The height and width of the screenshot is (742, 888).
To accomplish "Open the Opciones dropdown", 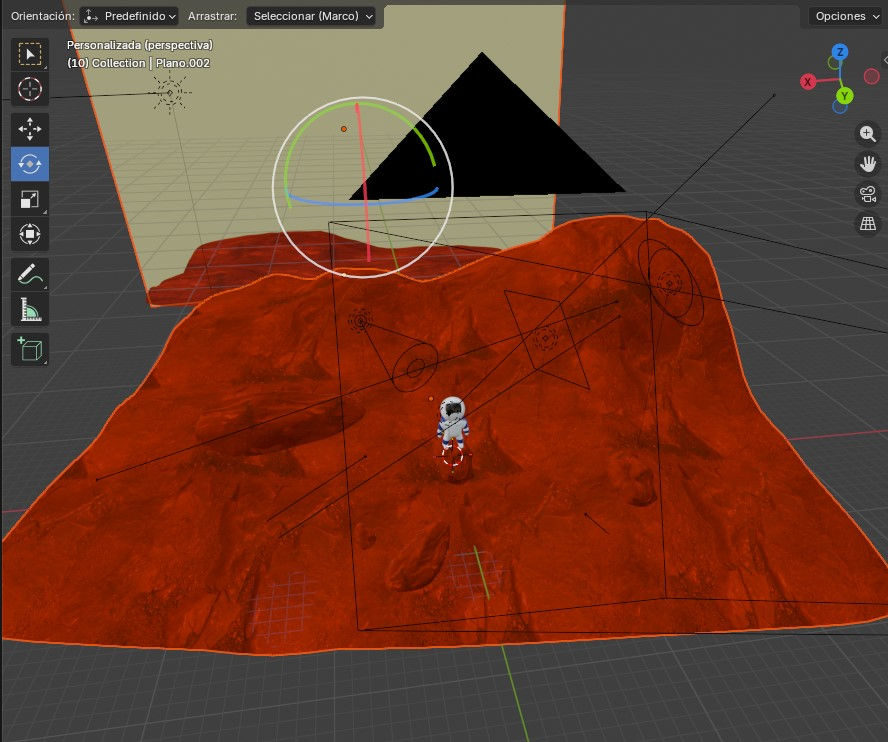I will pos(846,16).
